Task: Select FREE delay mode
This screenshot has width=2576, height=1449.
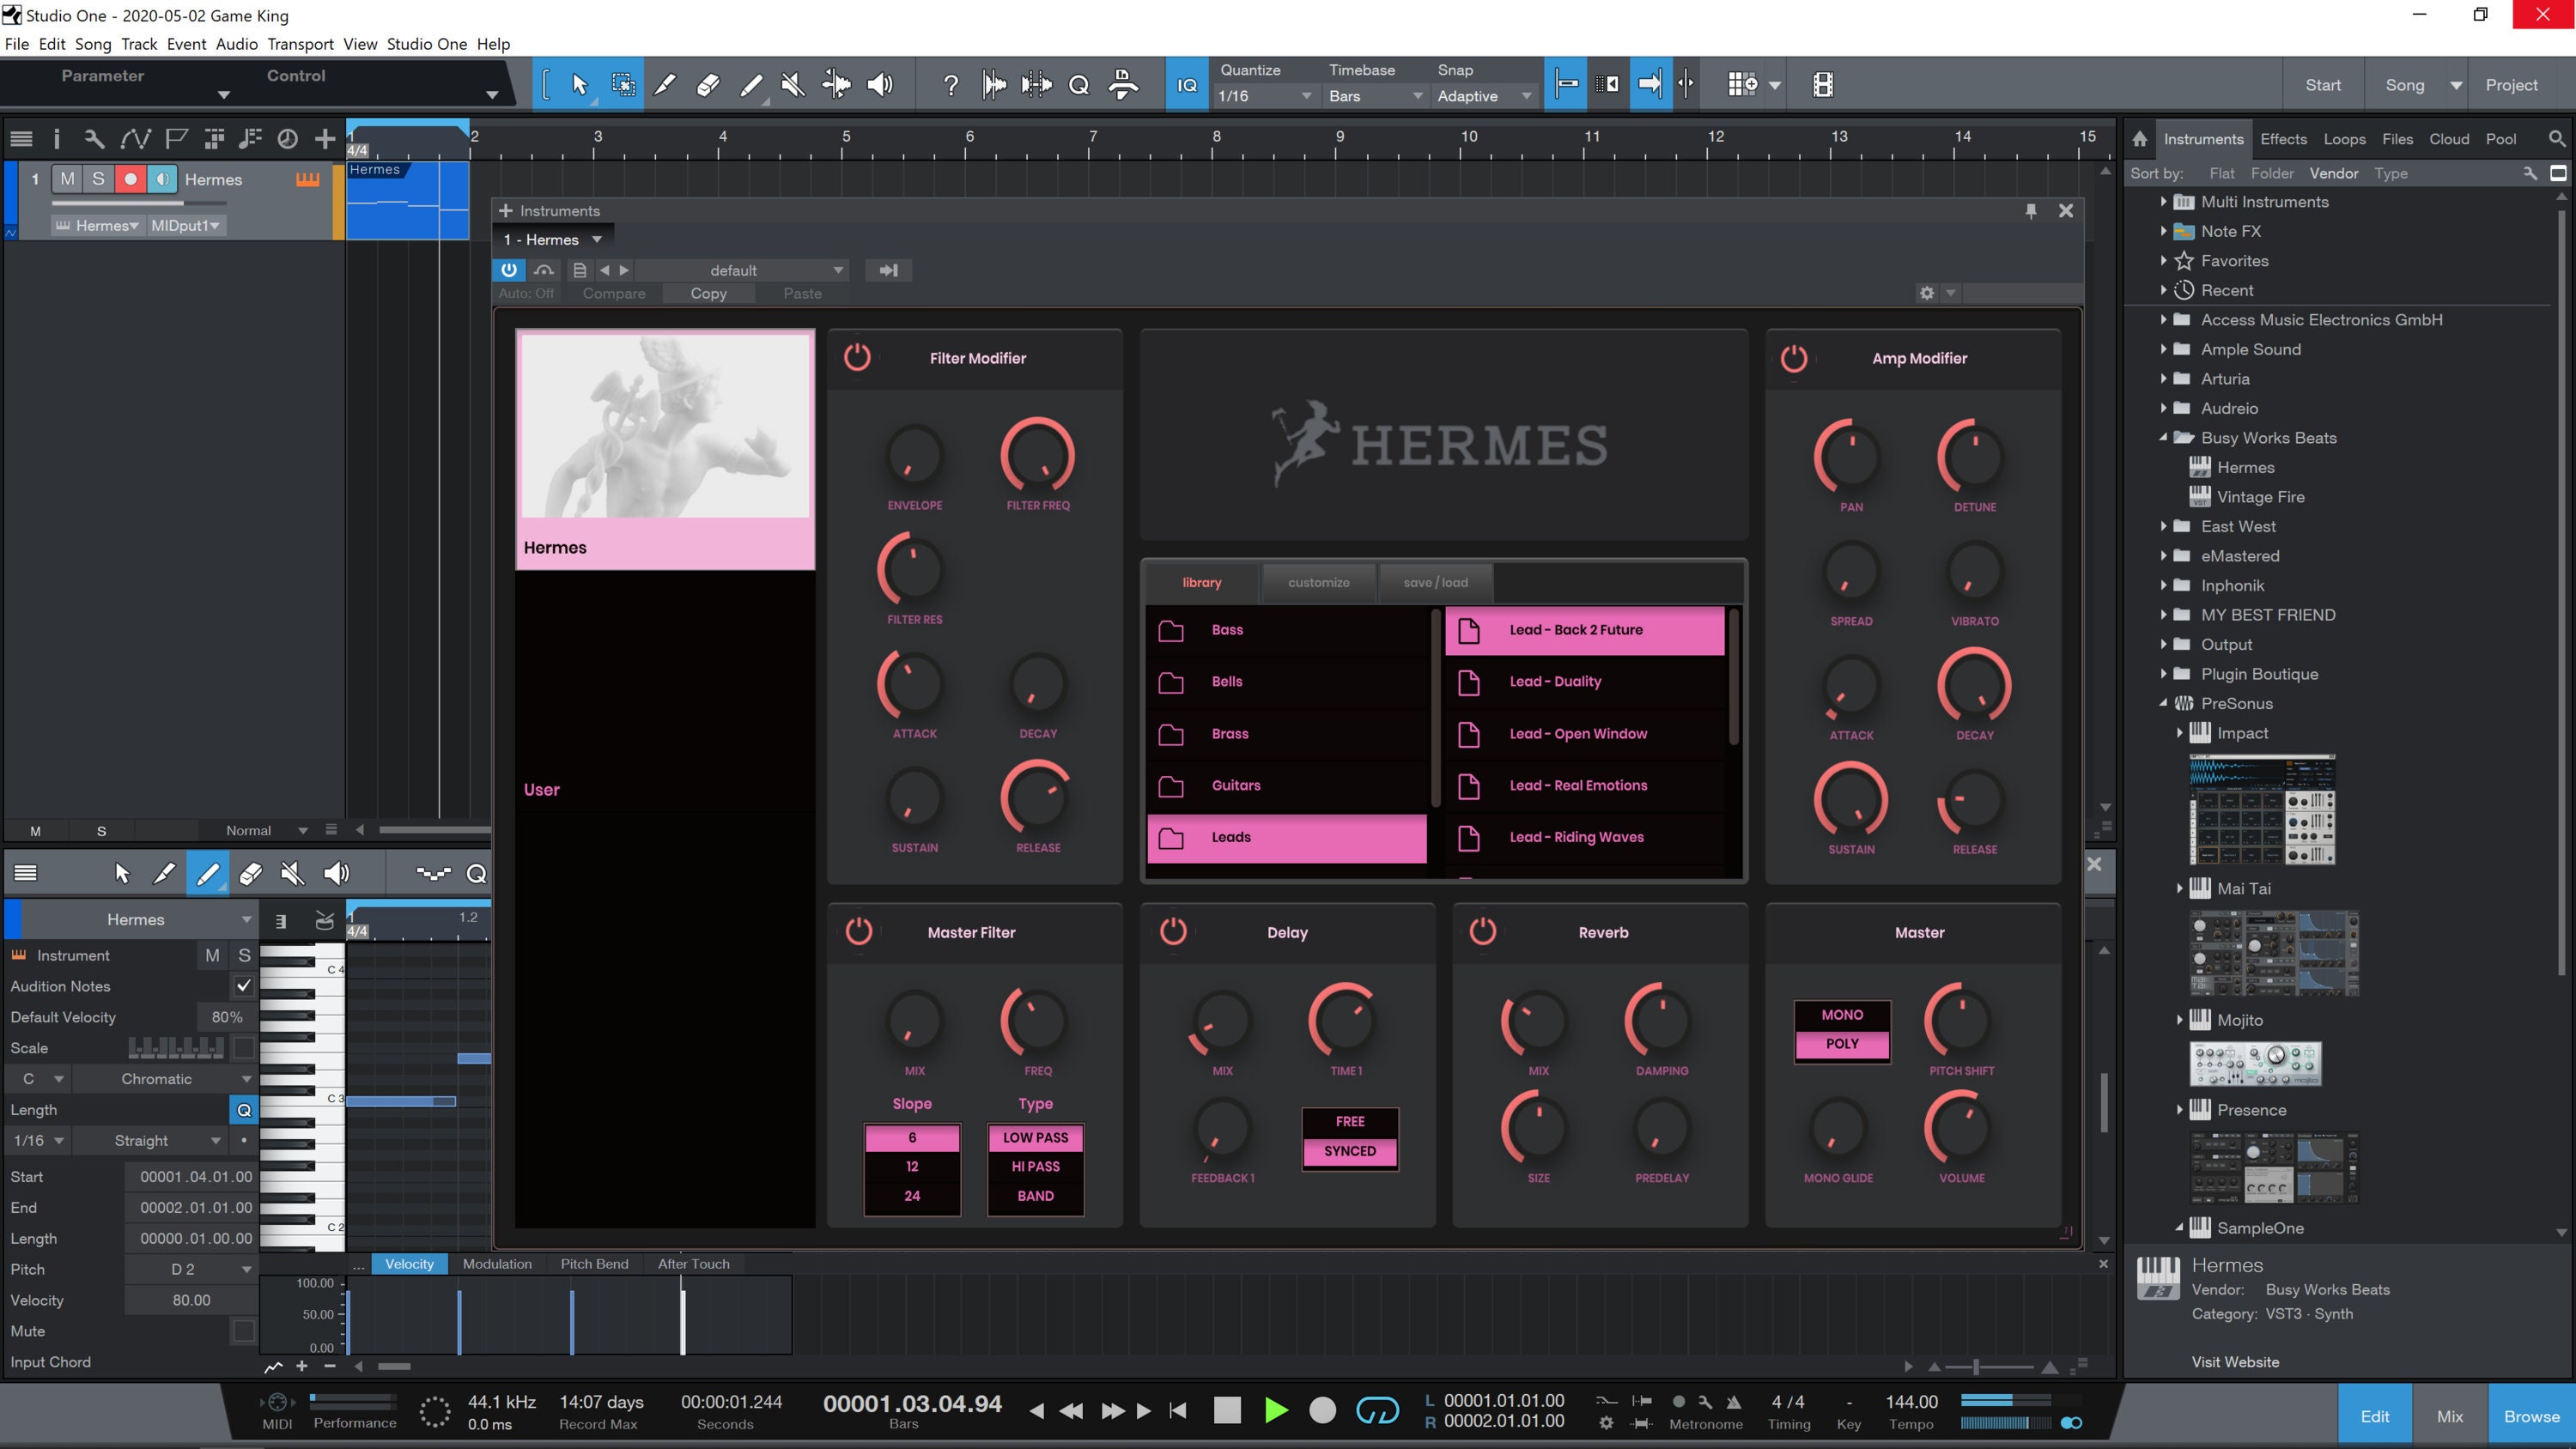Action: coord(1350,1122)
